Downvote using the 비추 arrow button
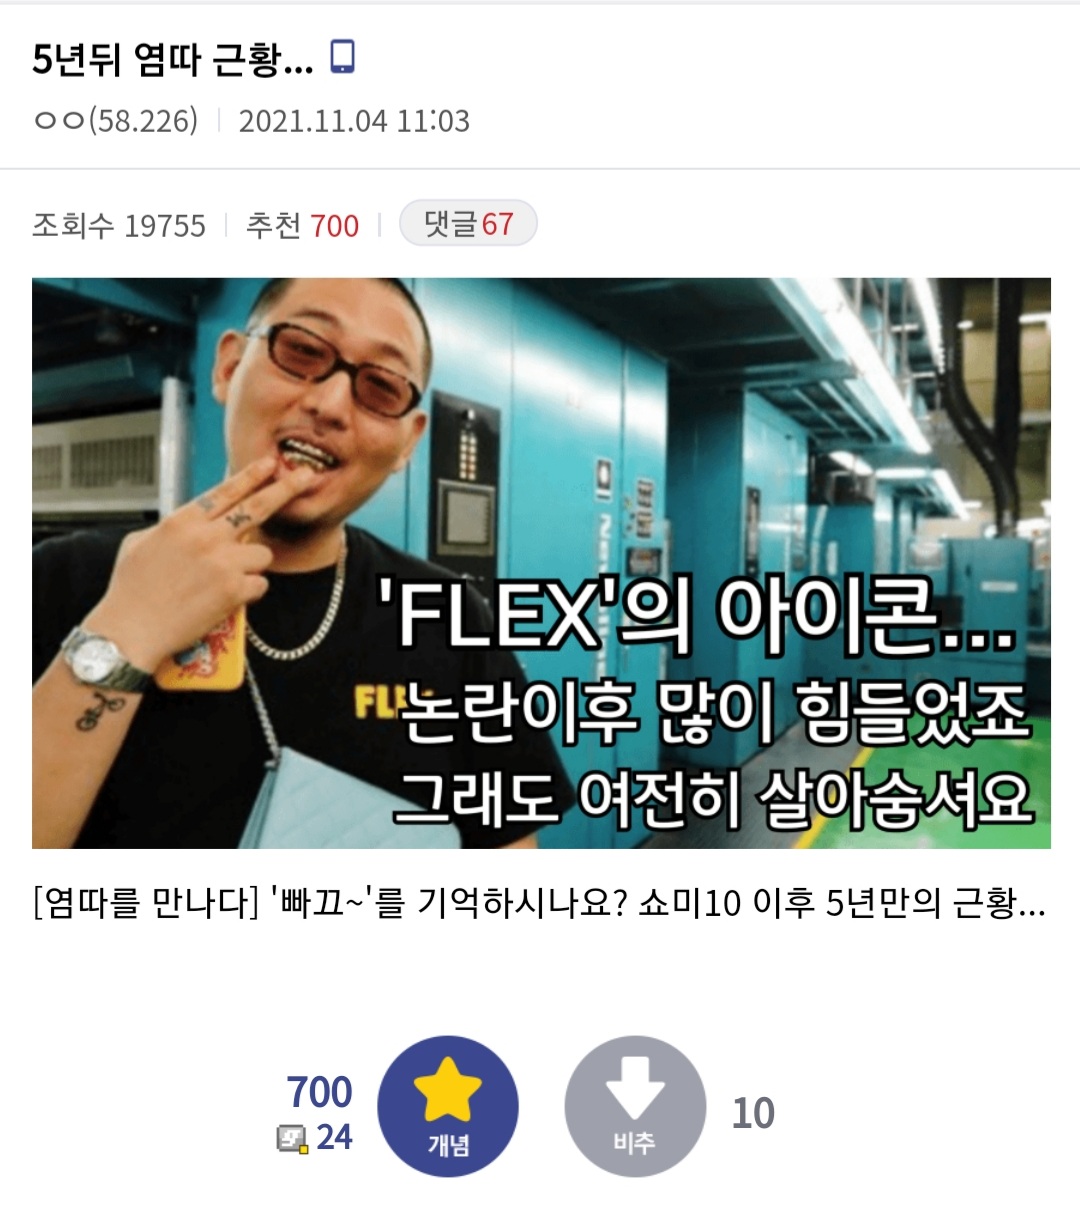Screen dimensions: 1080x1208 (635, 1106)
